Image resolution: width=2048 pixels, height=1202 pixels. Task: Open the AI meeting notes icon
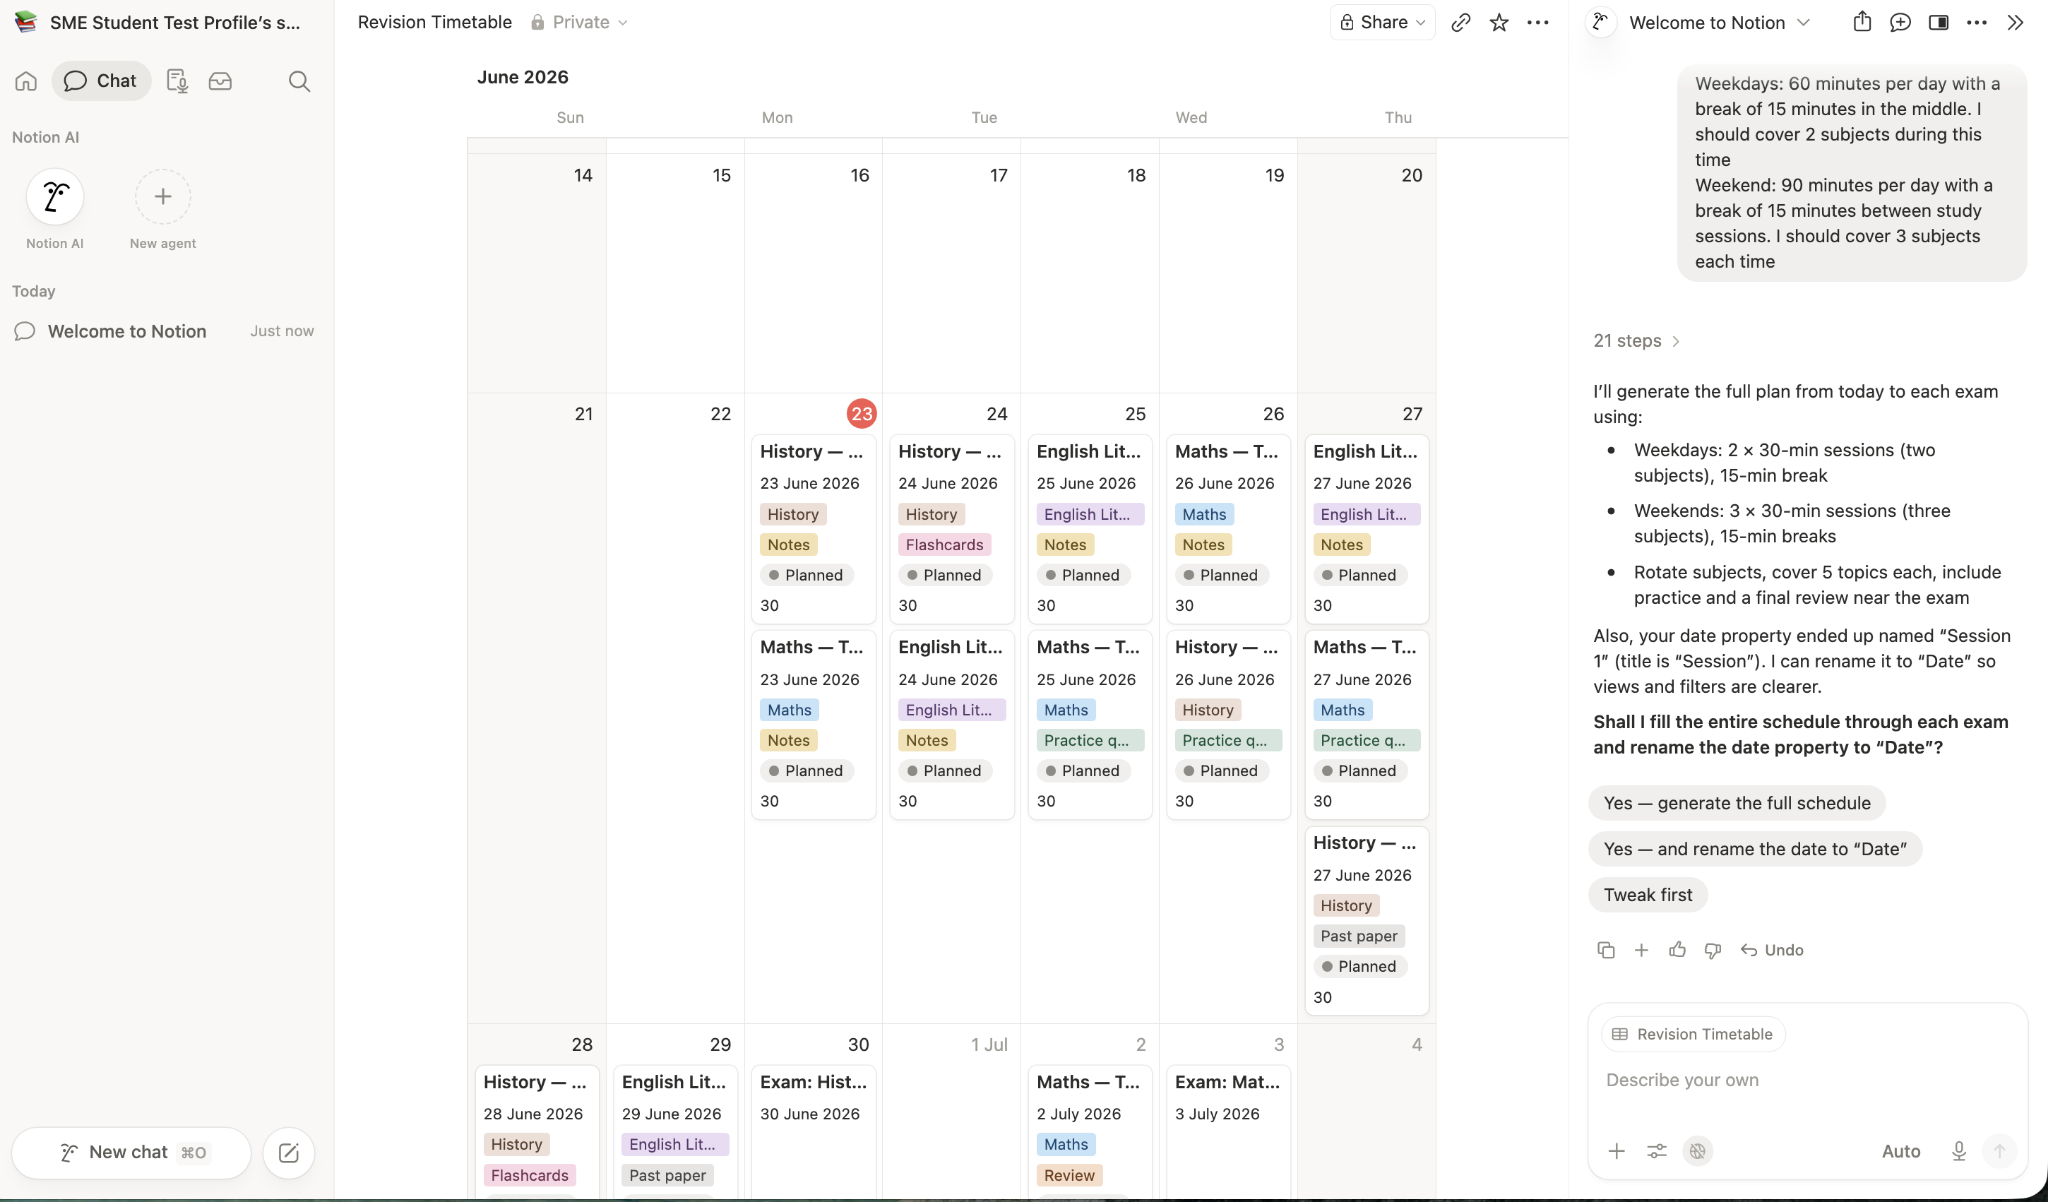click(x=177, y=81)
